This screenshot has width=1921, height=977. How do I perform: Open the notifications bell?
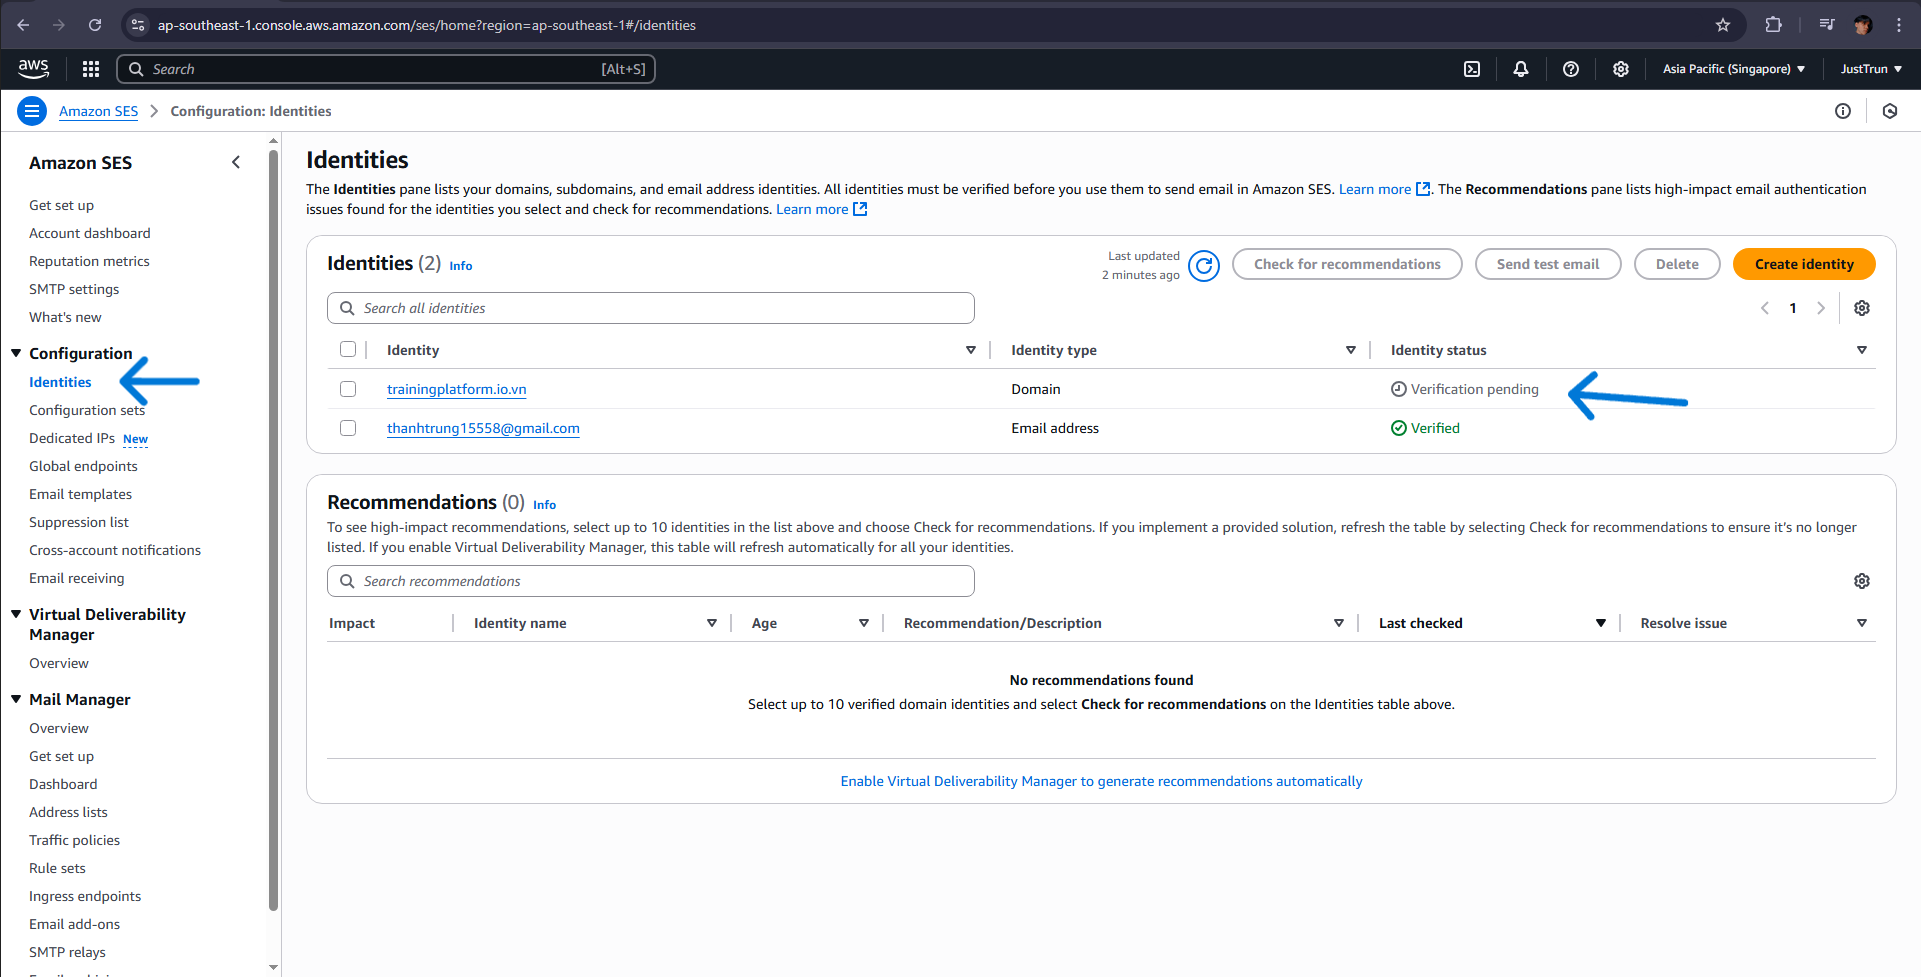[1521, 69]
